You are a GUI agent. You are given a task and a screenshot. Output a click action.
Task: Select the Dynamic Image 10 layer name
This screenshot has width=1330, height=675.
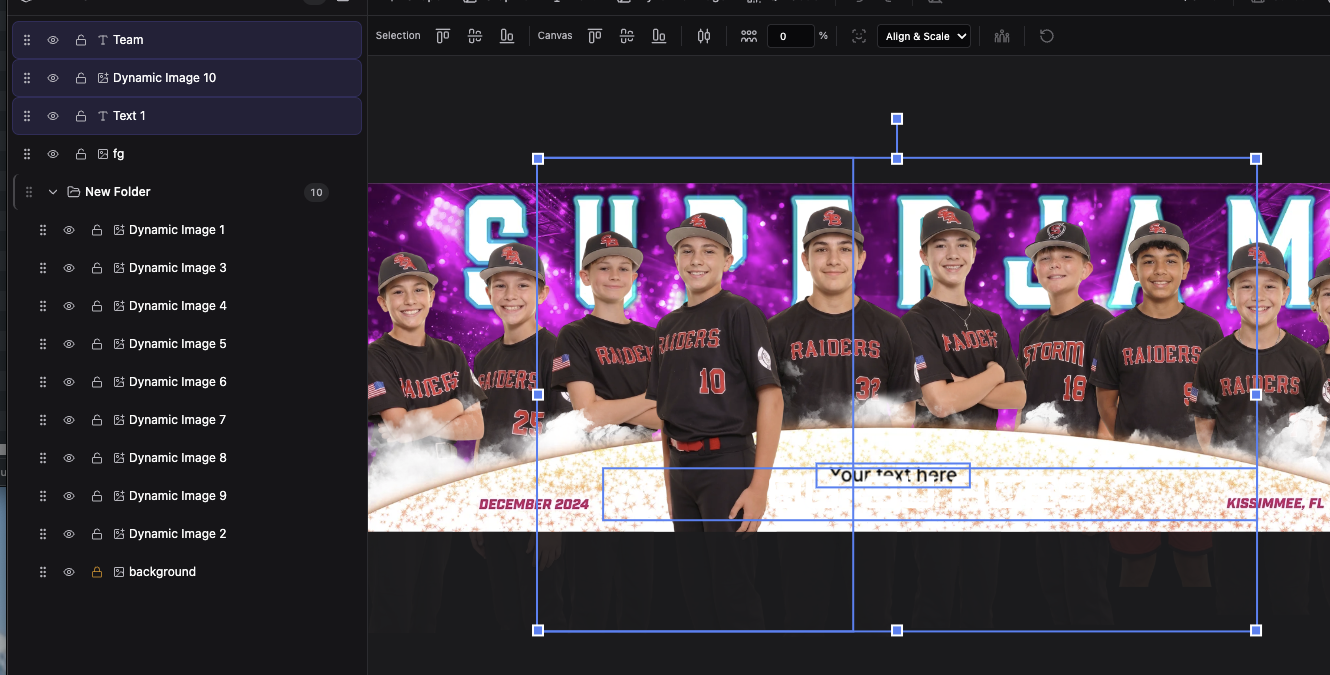[x=164, y=78]
